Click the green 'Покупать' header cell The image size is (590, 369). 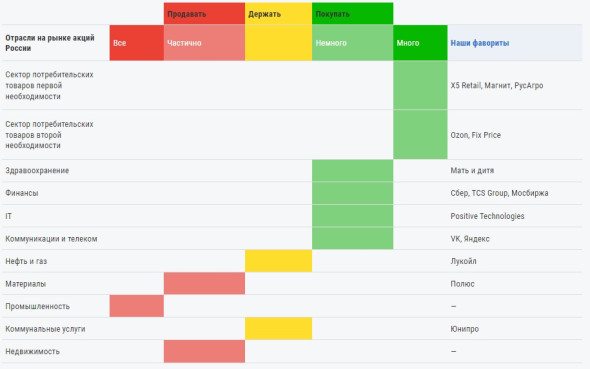(353, 14)
